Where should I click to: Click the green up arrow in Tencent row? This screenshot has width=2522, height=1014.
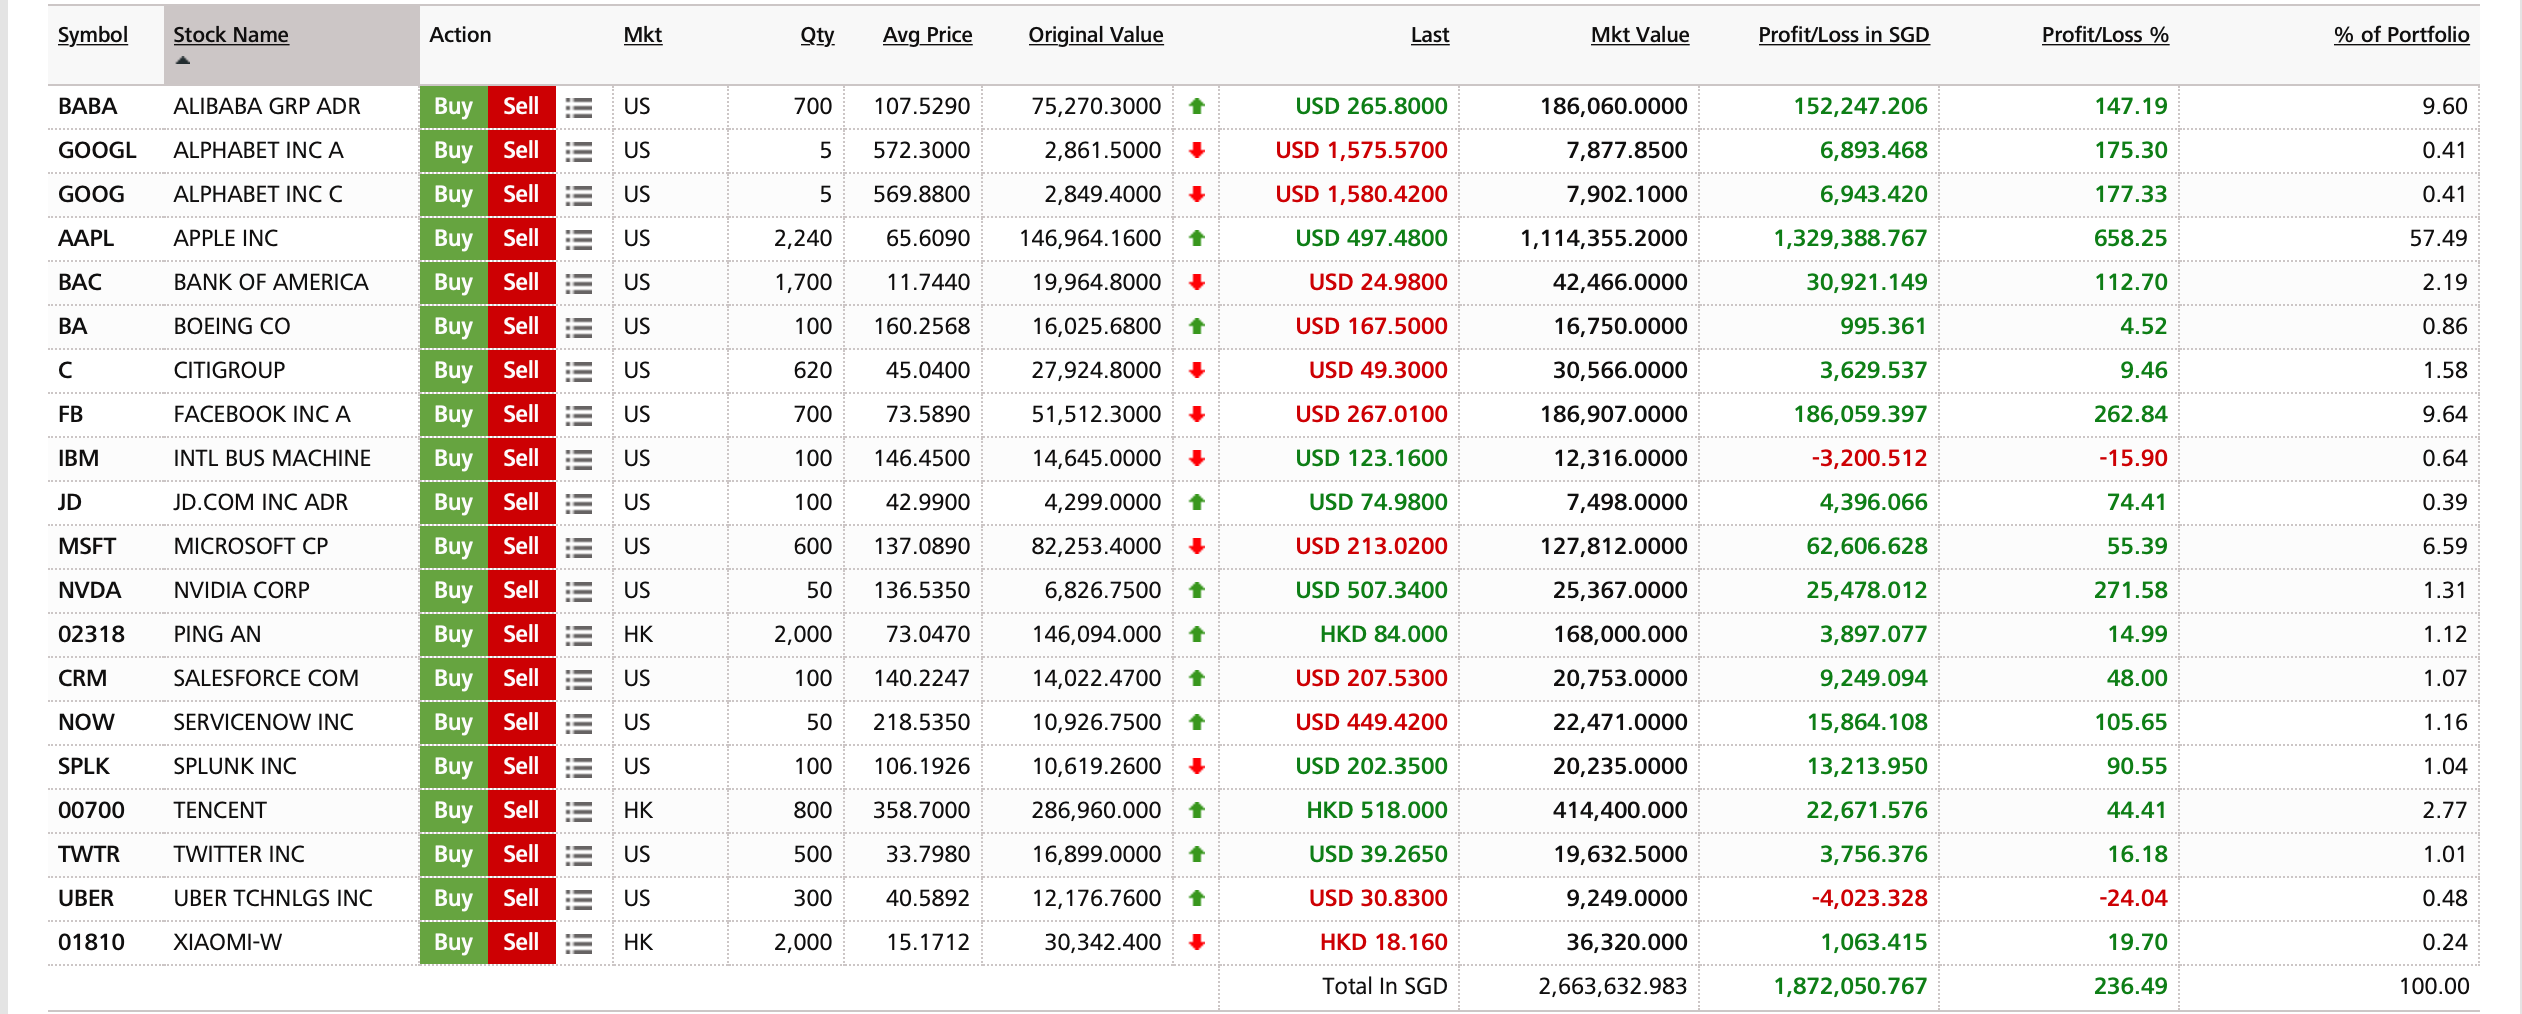coord(1196,810)
